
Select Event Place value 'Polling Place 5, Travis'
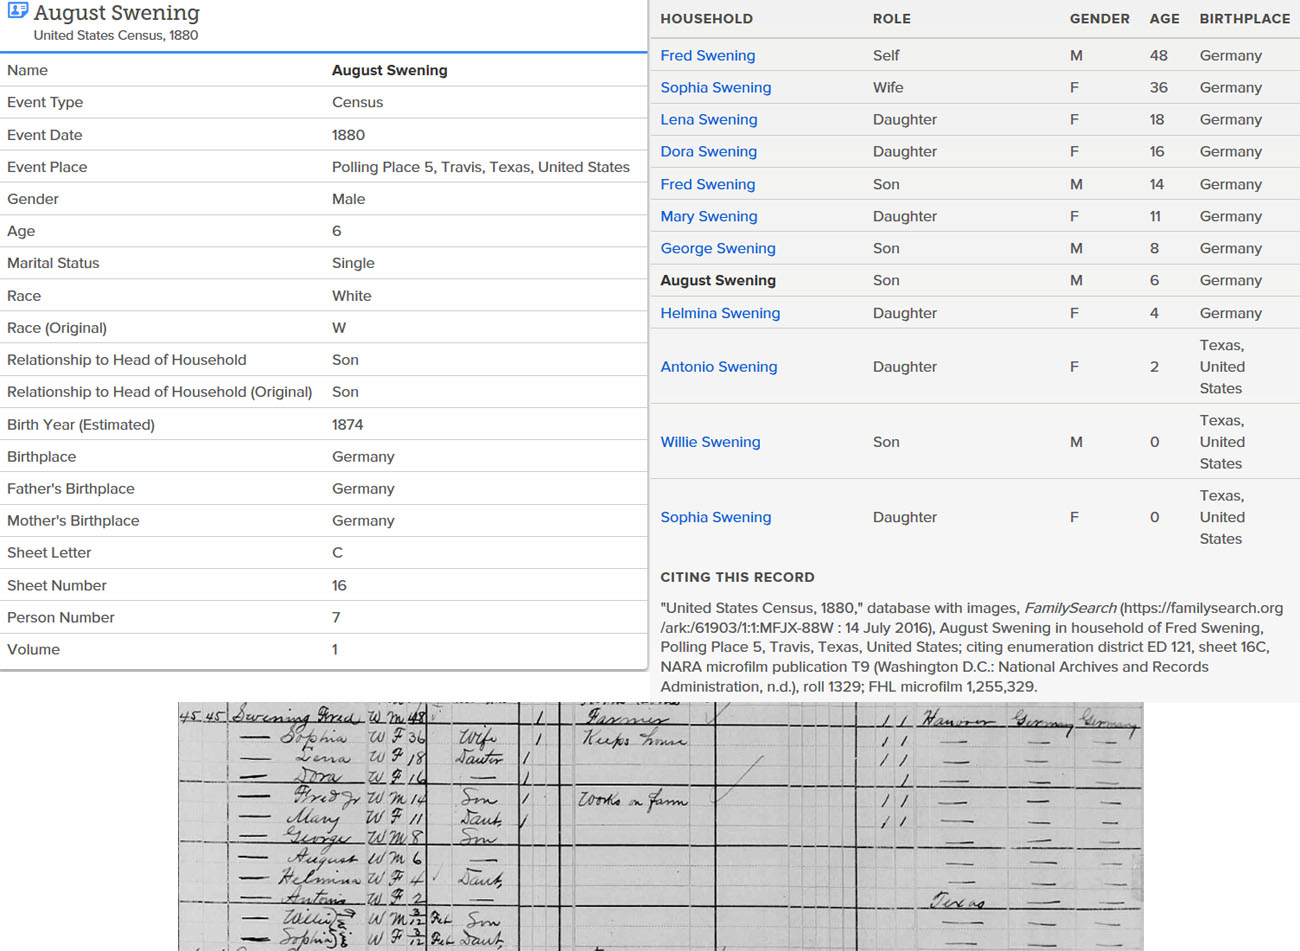tap(481, 167)
